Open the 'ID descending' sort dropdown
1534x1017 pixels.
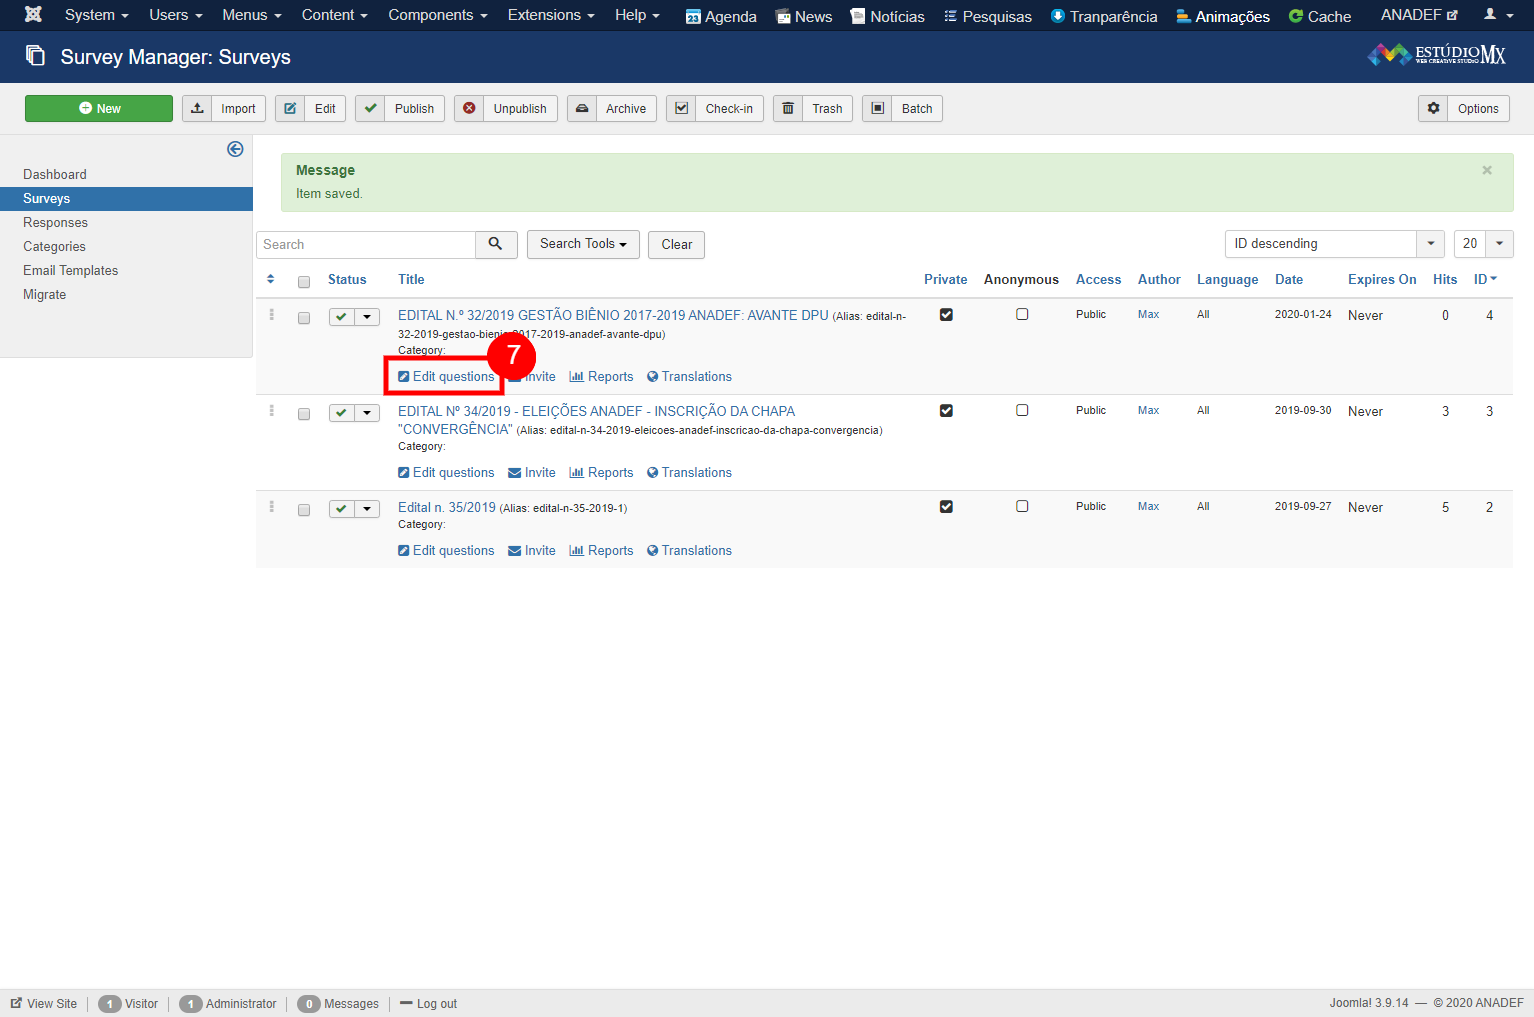click(x=1334, y=244)
